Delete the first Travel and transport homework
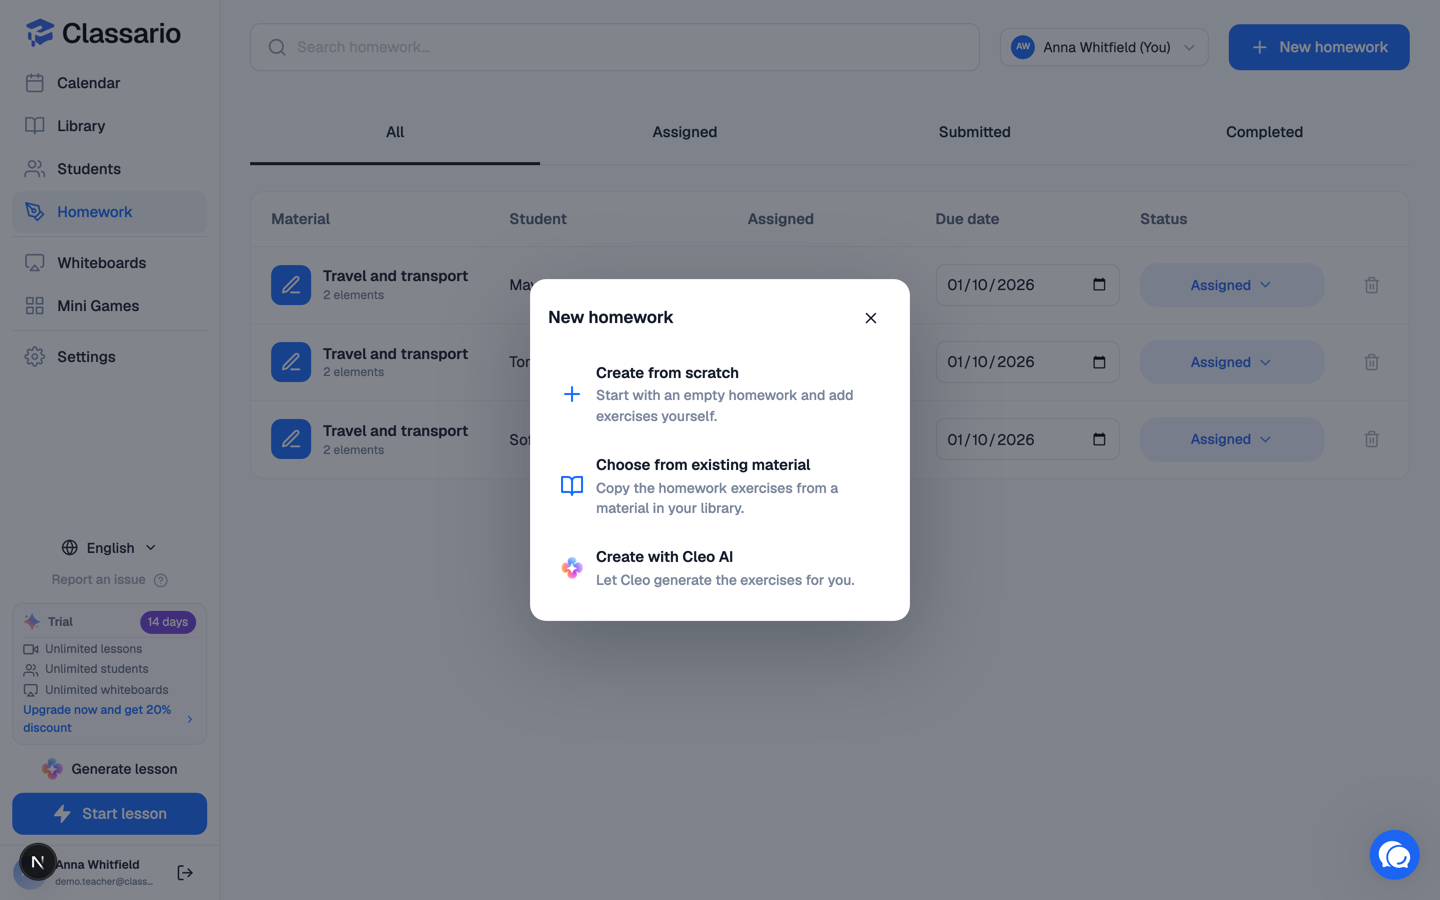Image resolution: width=1440 pixels, height=900 pixels. click(1371, 285)
